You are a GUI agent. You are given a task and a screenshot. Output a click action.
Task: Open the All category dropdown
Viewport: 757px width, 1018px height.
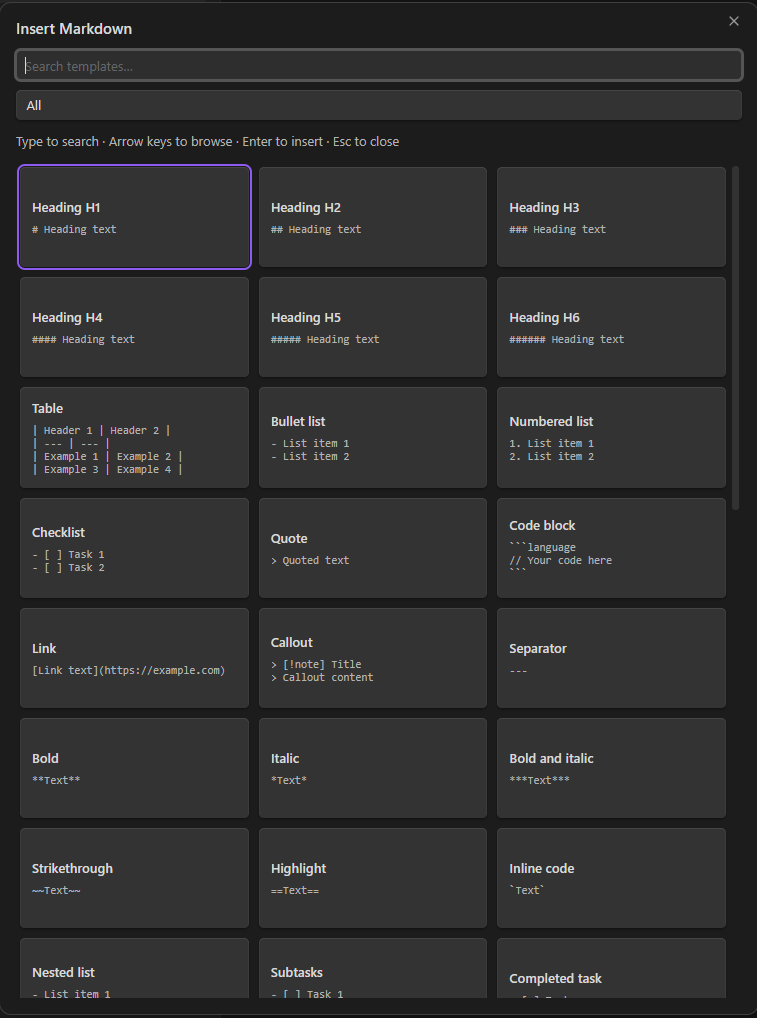click(378, 105)
